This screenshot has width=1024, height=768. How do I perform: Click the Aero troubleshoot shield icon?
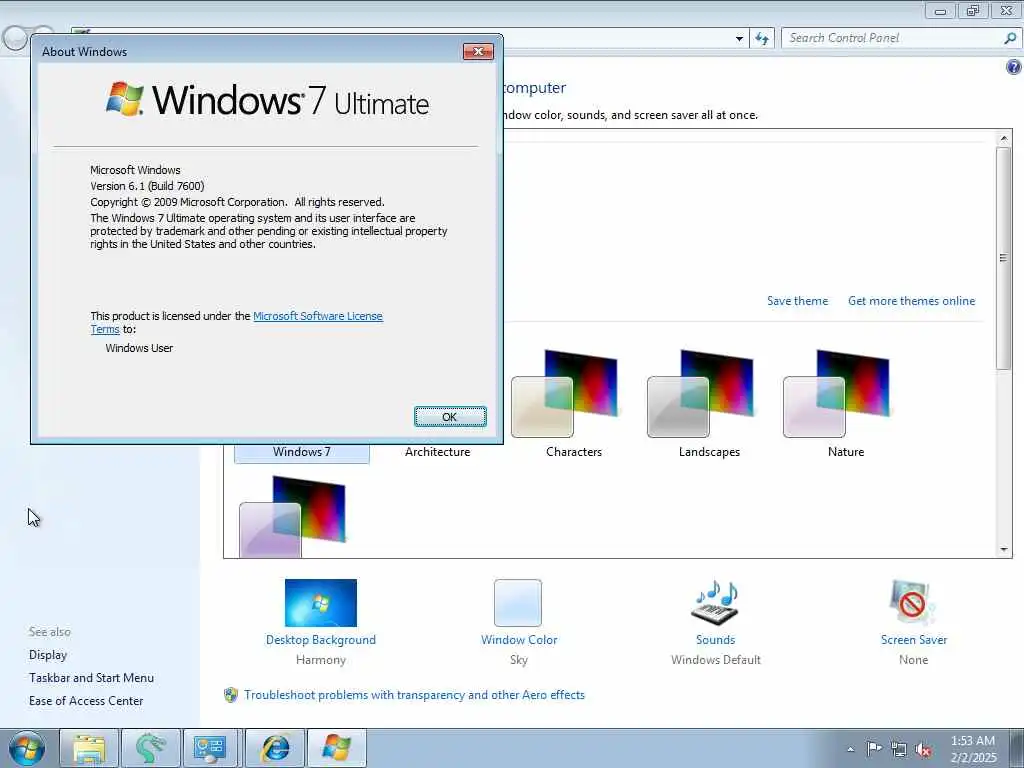(231, 695)
